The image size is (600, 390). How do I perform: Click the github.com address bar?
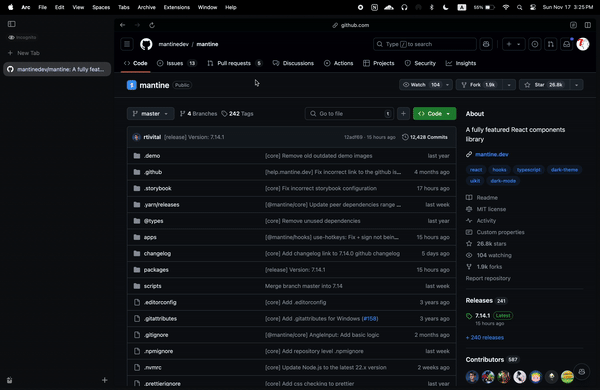[351, 25]
